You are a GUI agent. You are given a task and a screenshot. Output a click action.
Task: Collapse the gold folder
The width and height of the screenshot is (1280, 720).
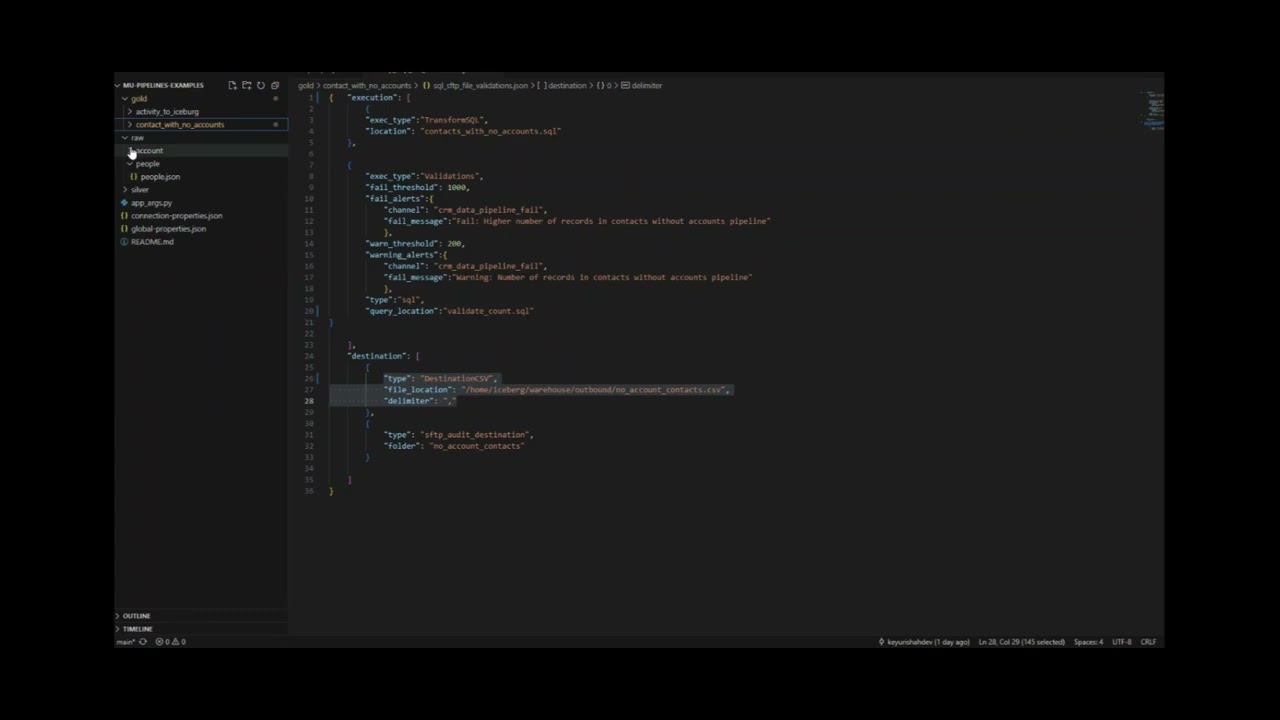coord(138,99)
